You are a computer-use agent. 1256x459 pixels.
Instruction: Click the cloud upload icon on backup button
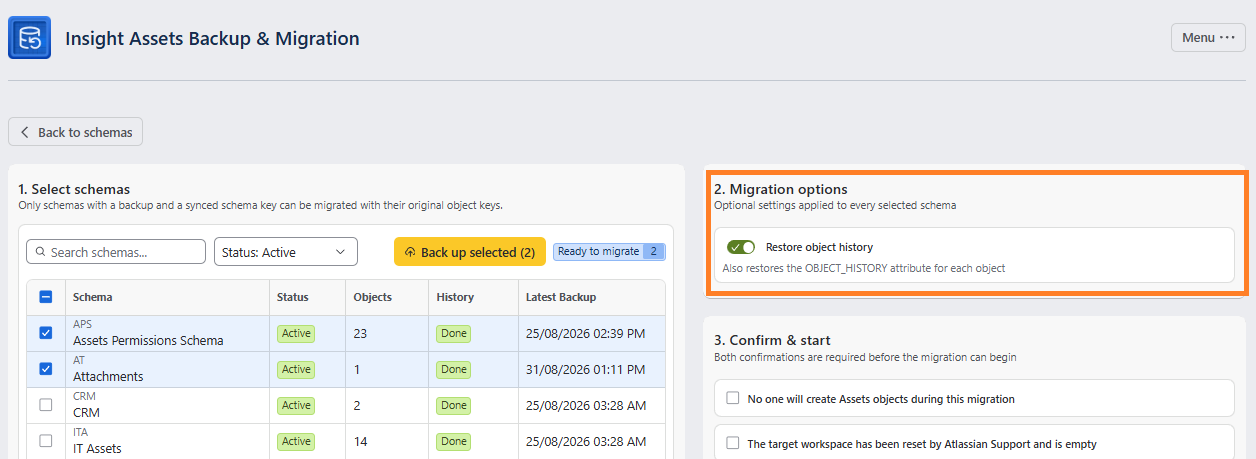click(410, 252)
